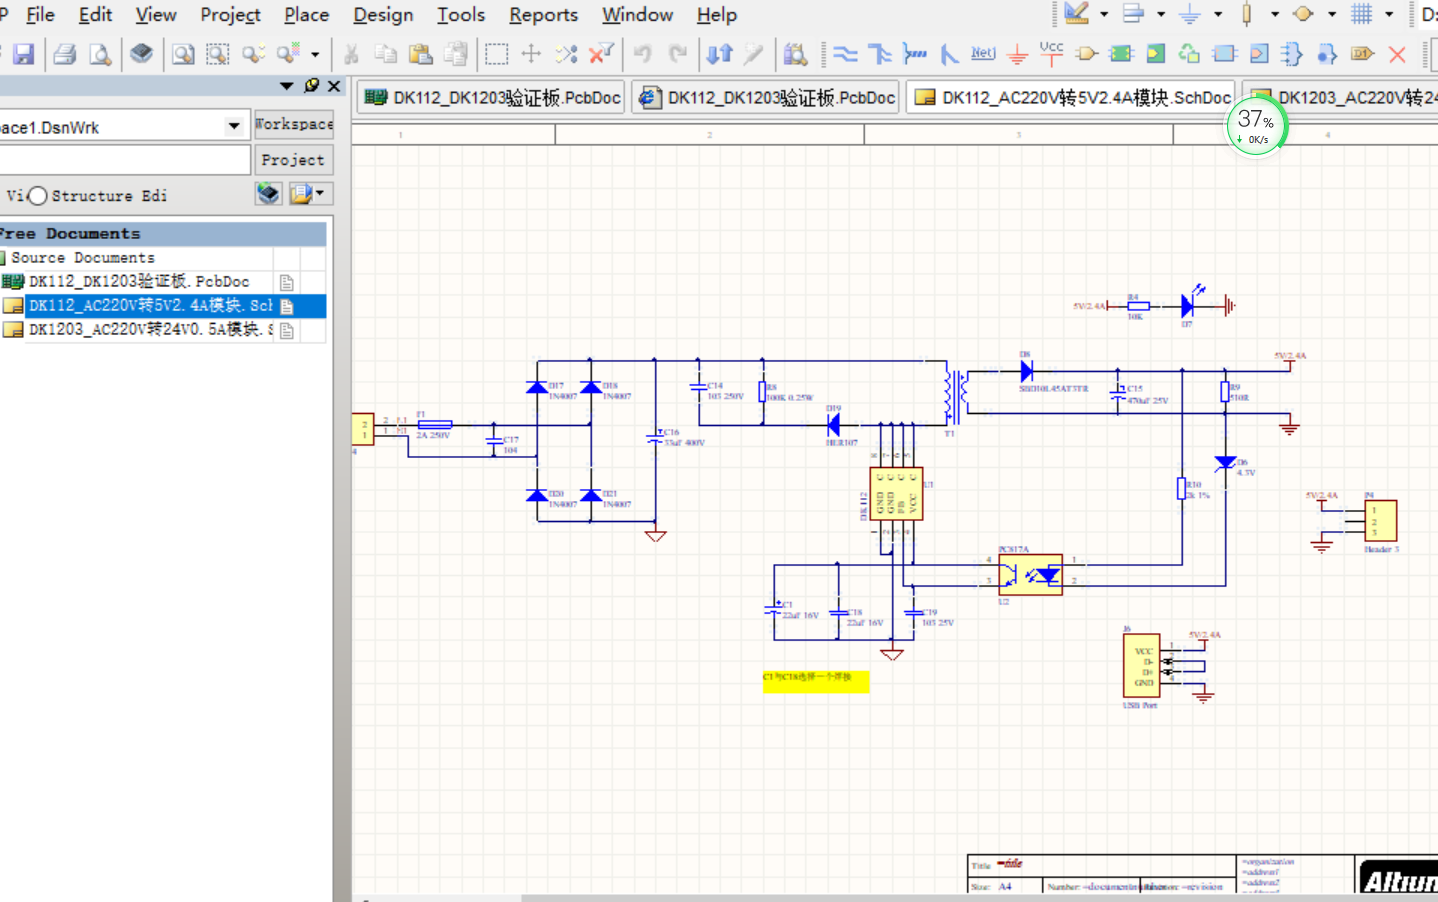Screen dimensions: 1438x902
Task: Click the Project button
Action: tap(293, 160)
